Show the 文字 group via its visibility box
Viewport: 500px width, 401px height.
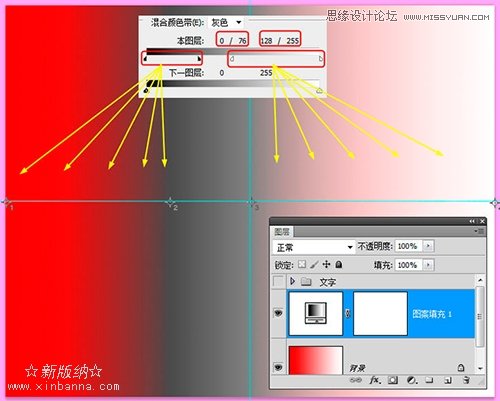click(x=278, y=282)
